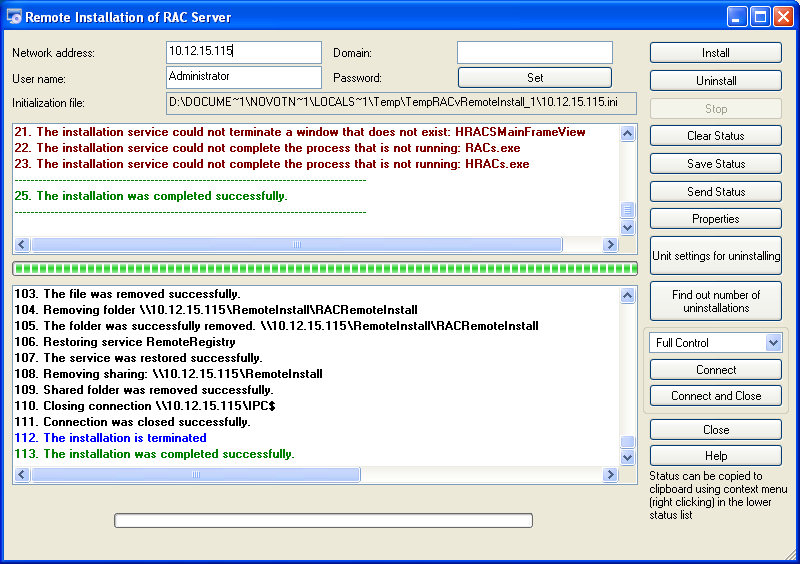This screenshot has height=564, width=800.
Task: Open the Full Control mode dropdown
Action: tap(715, 343)
